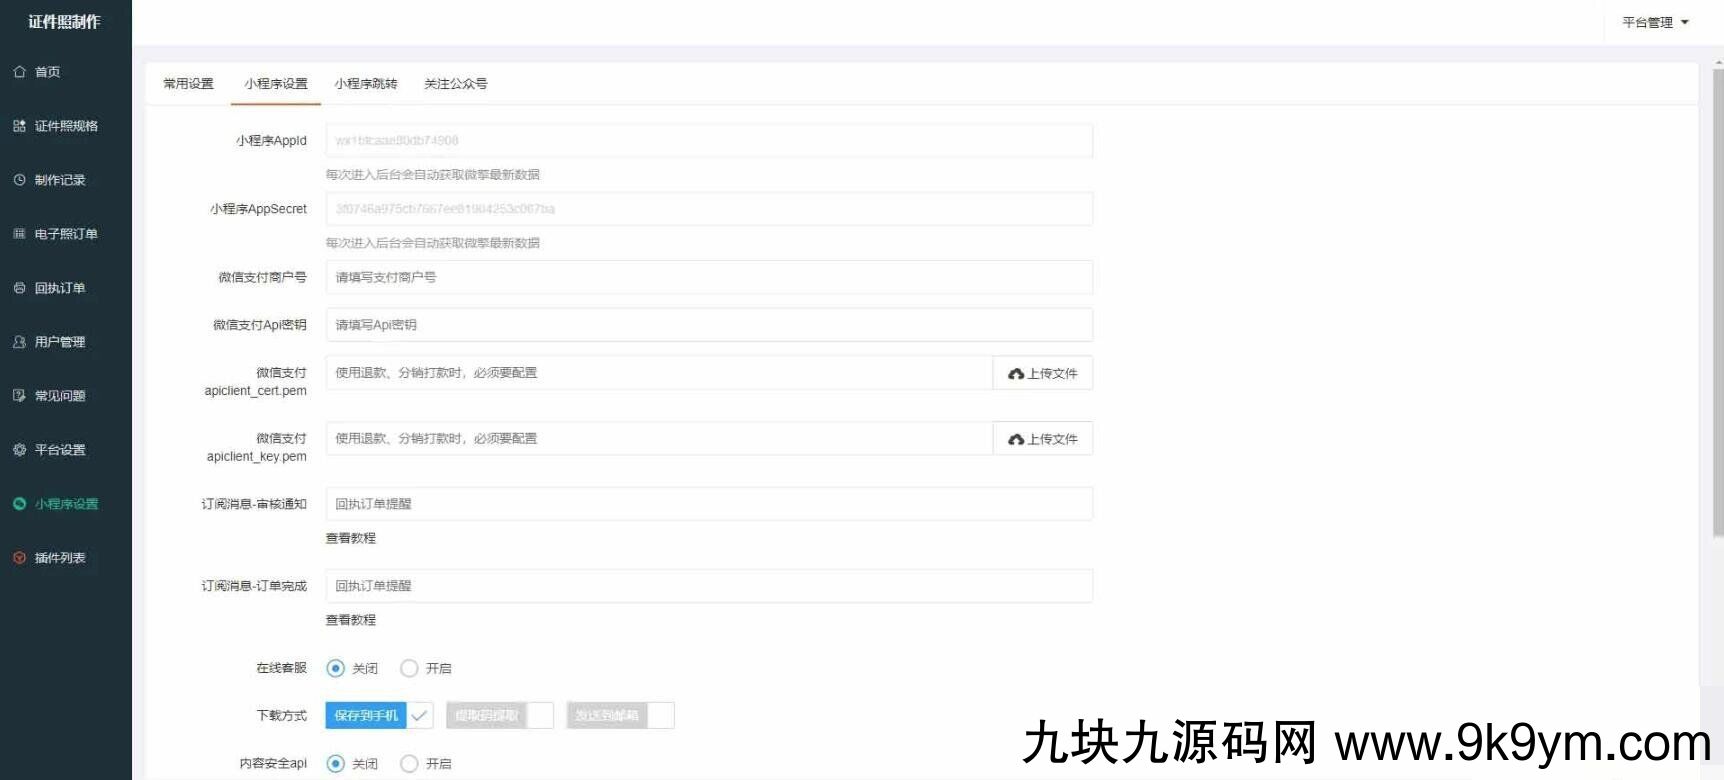
Task: Click 上传文件 for apiclient_cert.pem
Action: click(x=1043, y=373)
